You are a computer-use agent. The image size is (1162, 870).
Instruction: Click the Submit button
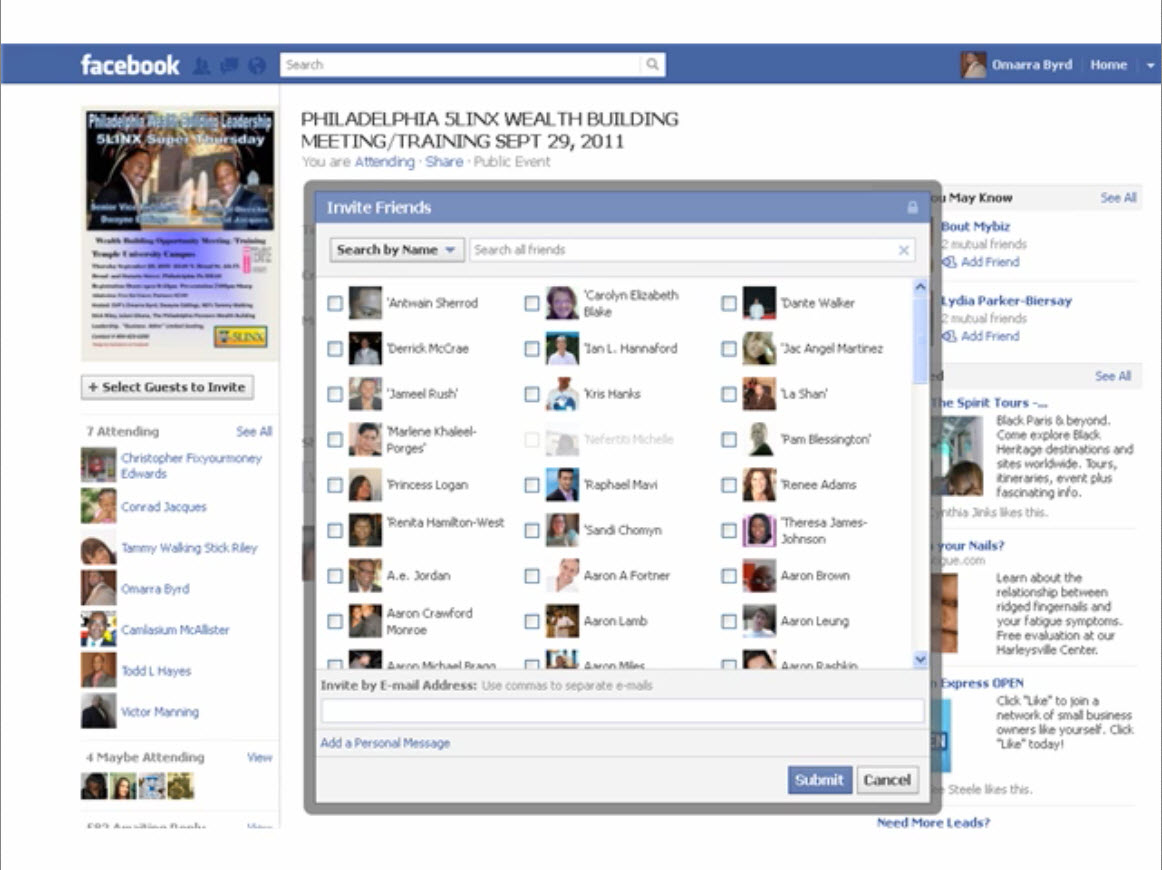(819, 780)
